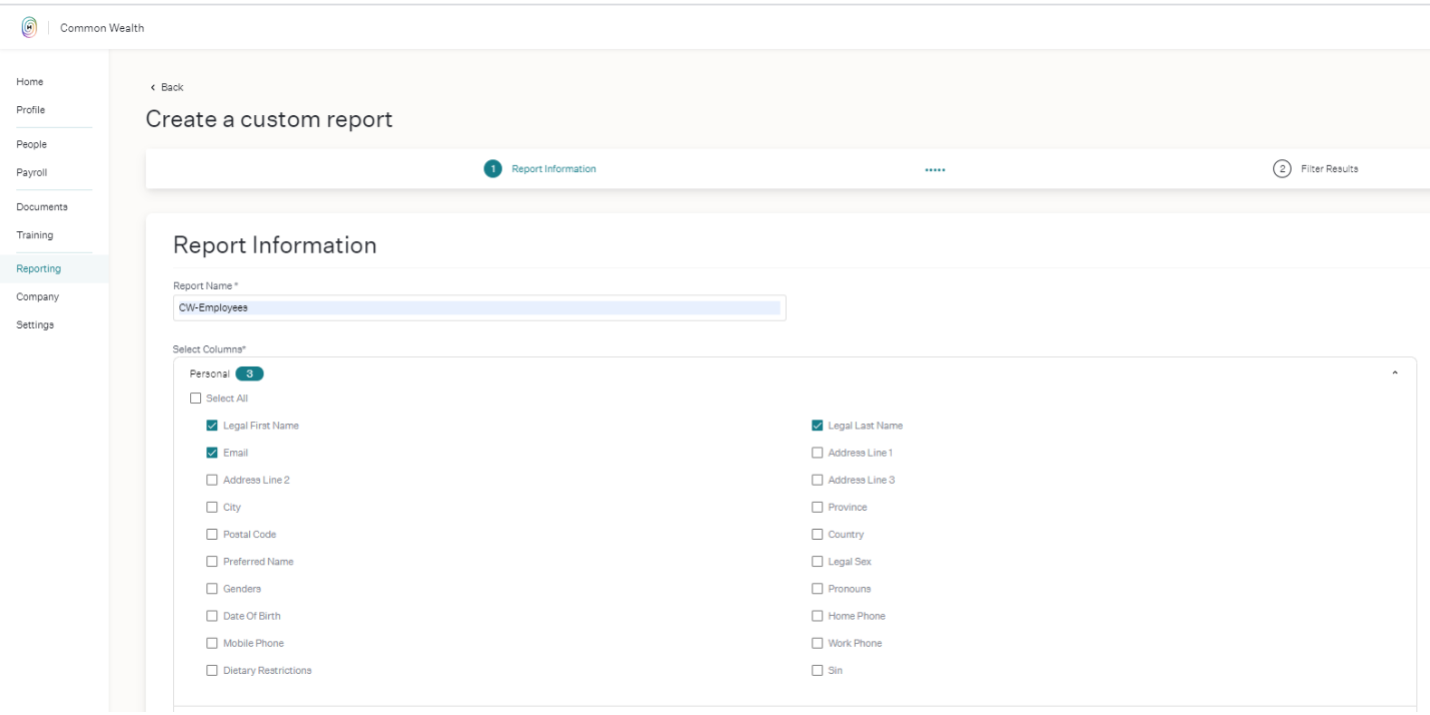Check the Province column box

[817, 507]
